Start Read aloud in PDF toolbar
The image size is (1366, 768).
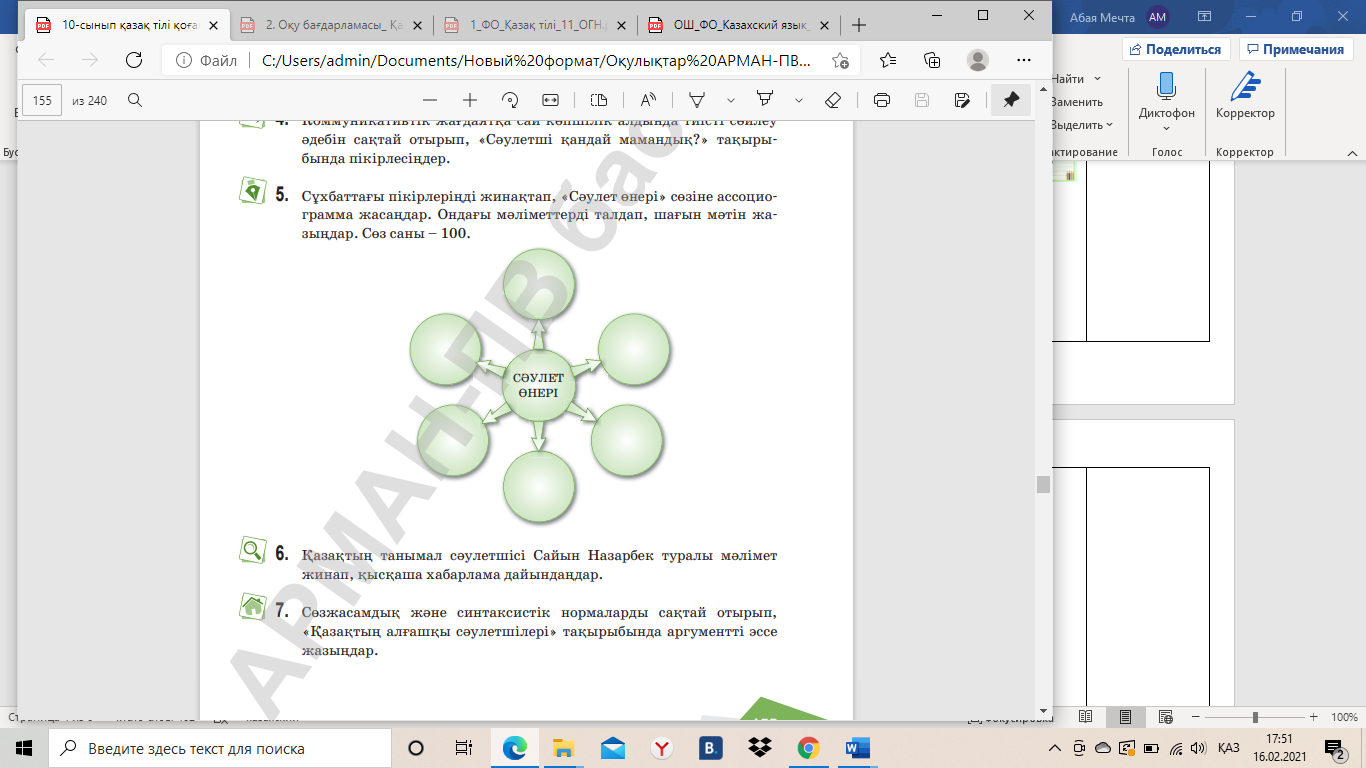coord(648,100)
